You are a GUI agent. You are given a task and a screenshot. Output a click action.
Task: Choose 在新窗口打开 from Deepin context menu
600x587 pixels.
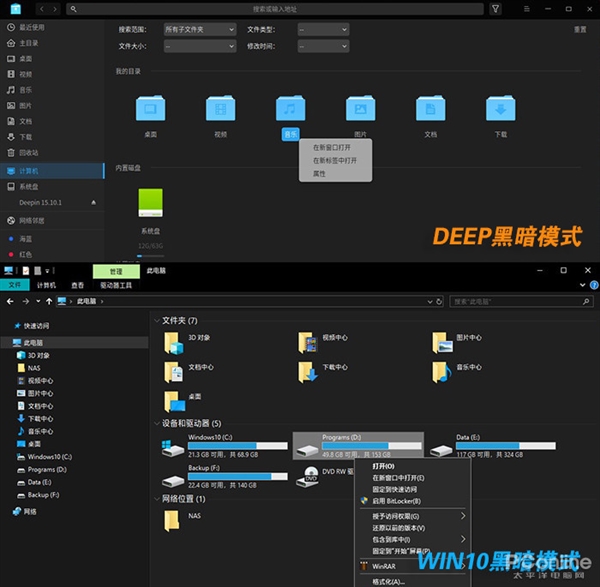[x=332, y=148]
